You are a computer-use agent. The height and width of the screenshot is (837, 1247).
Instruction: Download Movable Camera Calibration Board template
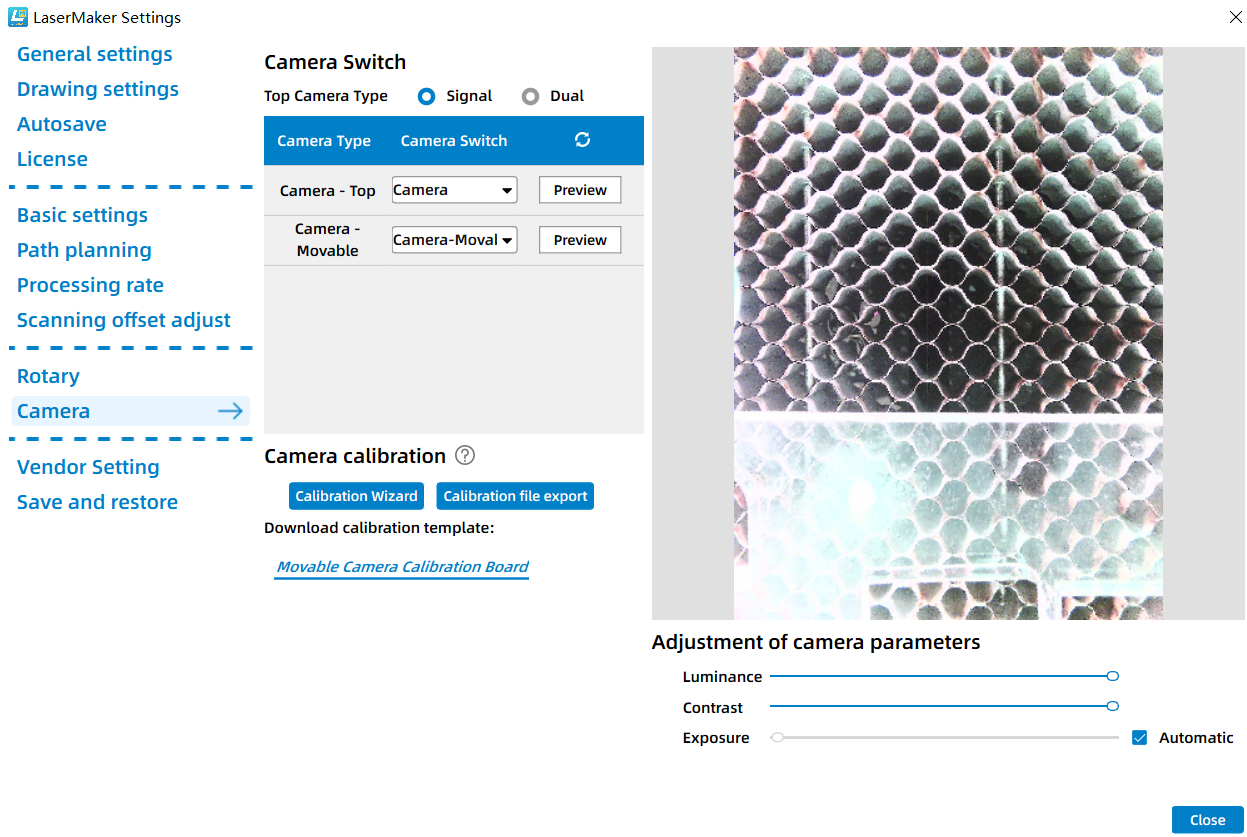pos(402,567)
